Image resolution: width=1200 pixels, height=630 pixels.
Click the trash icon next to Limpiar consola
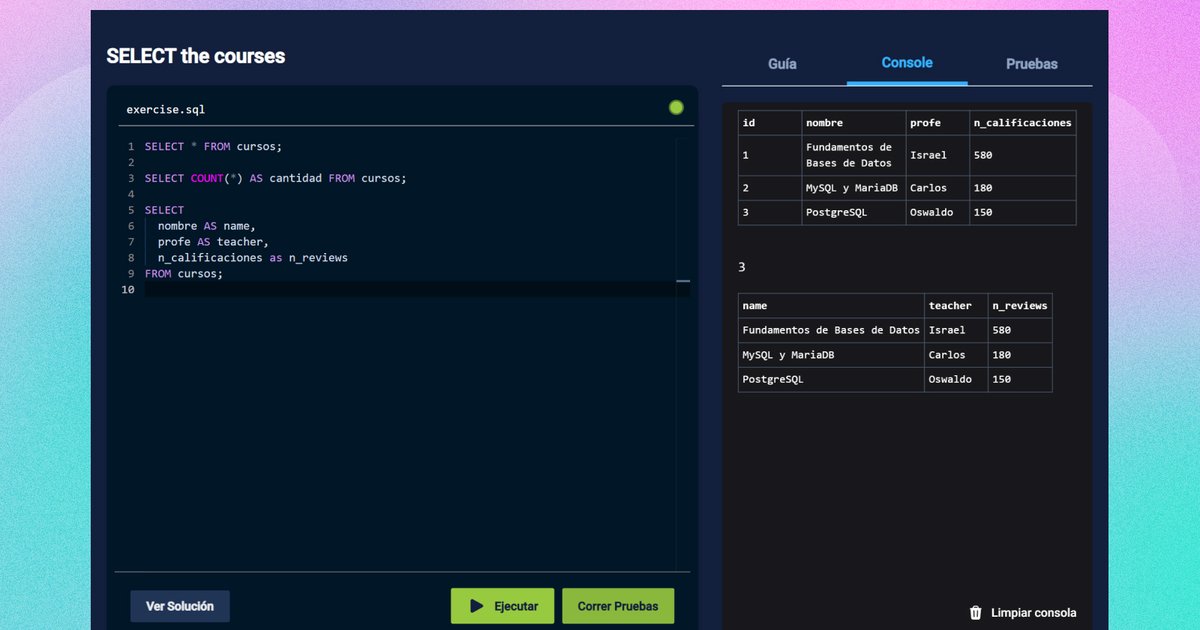point(976,613)
